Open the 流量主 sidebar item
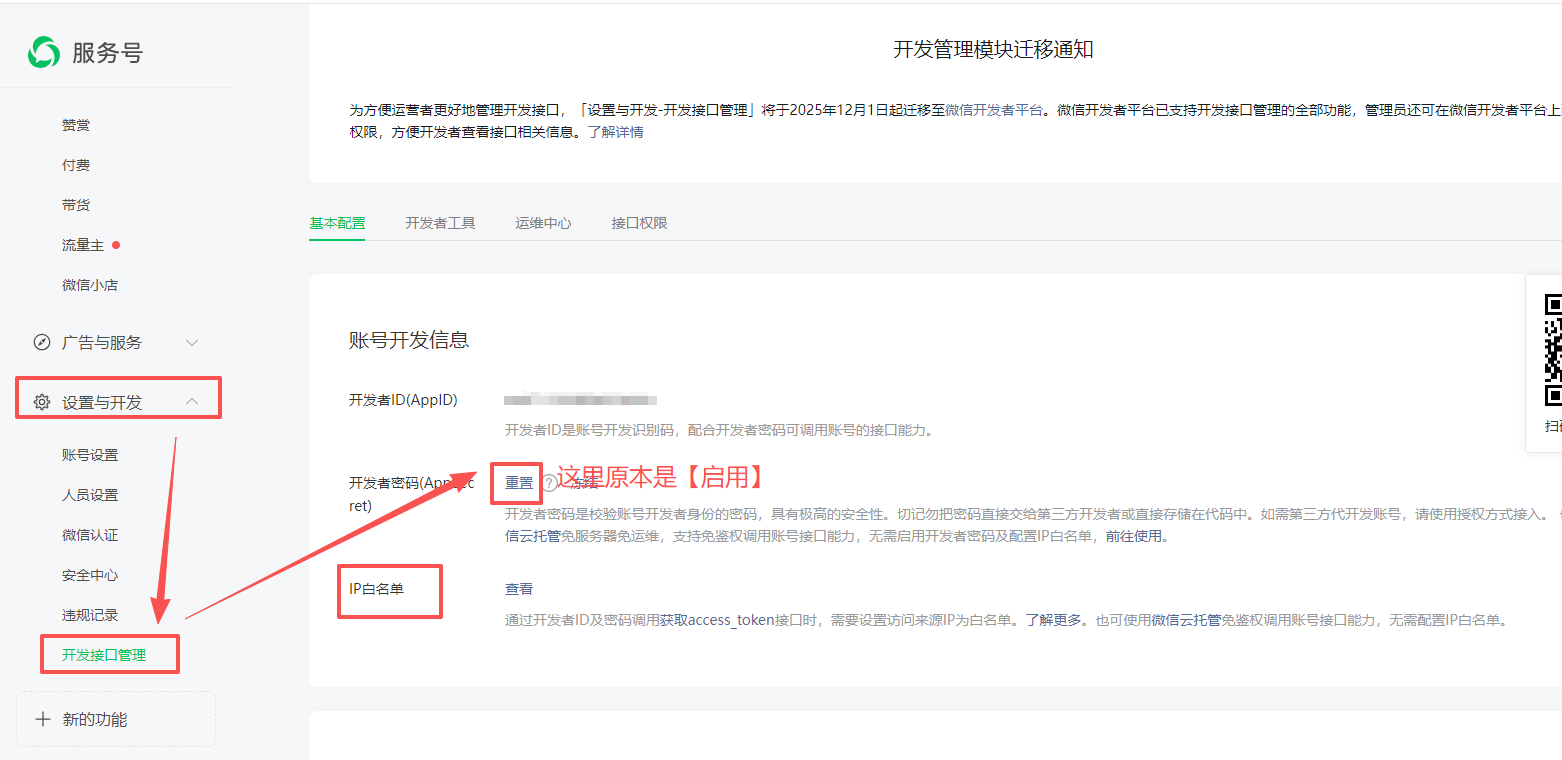The image size is (1562, 760). [x=83, y=245]
